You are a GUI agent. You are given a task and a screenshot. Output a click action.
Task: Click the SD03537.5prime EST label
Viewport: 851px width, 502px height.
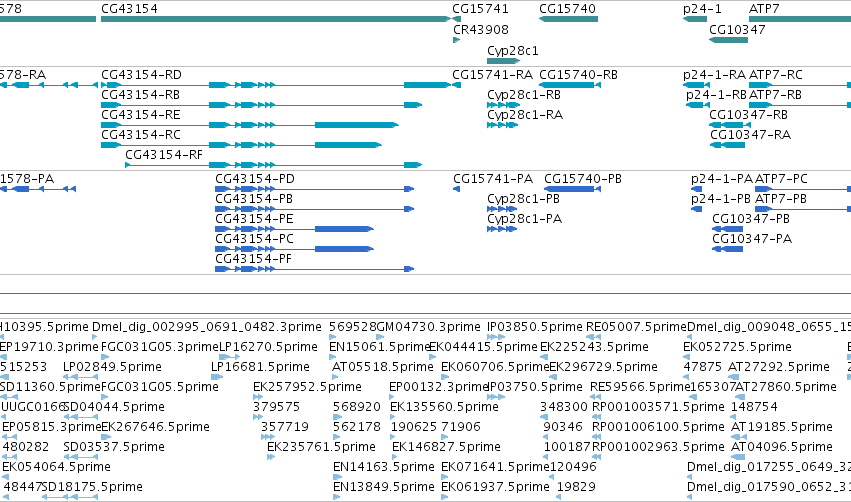[x=113, y=447]
